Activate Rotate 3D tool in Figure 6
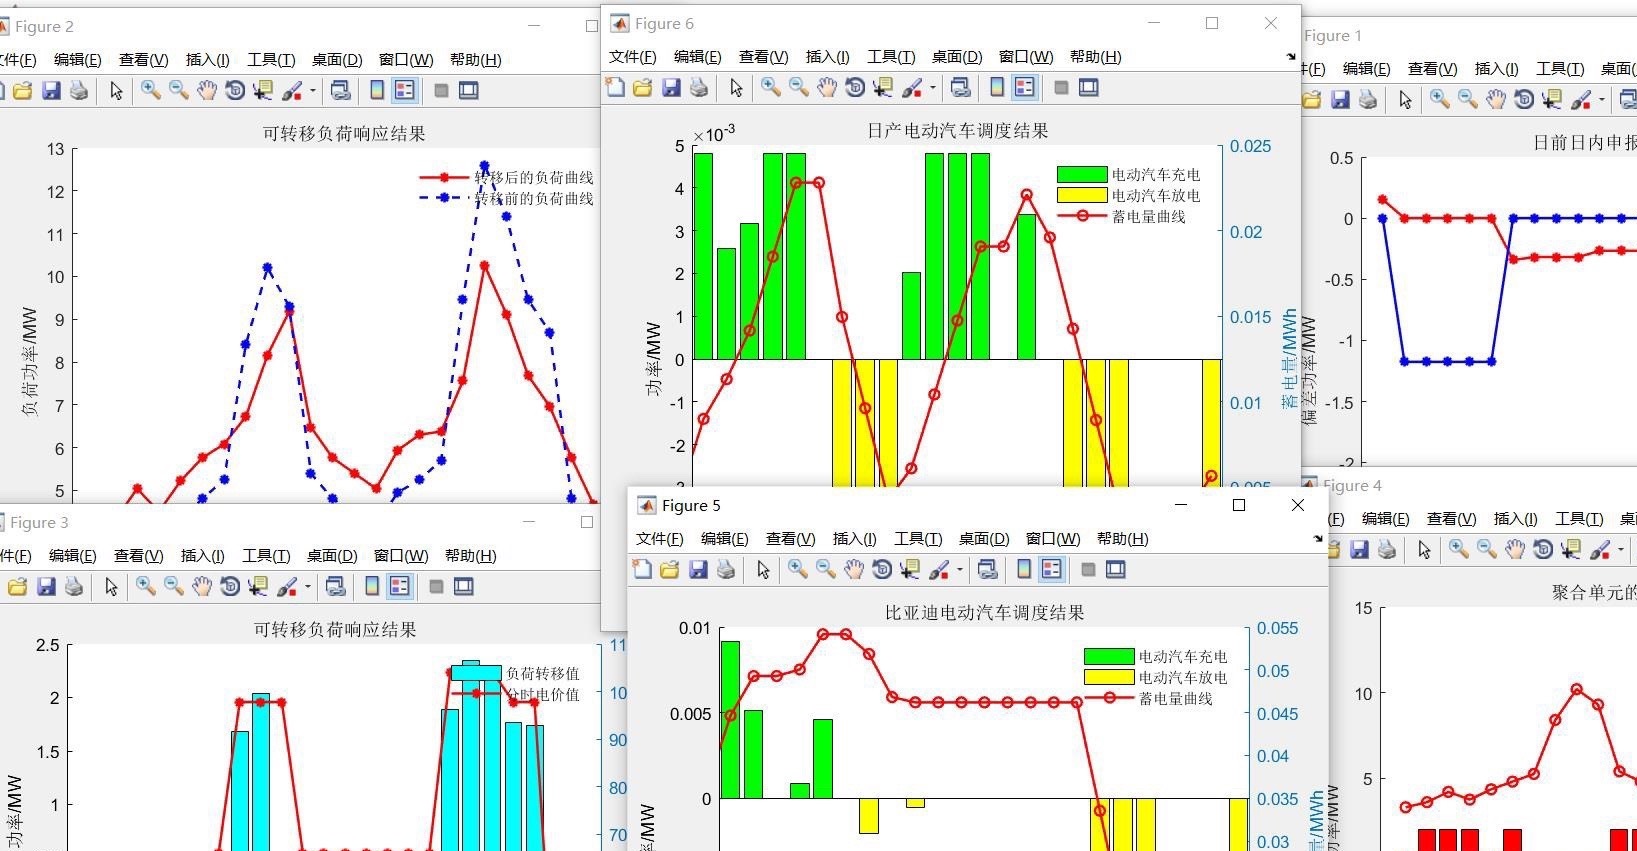The image size is (1637, 851). pyautogui.click(x=855, y=88)
